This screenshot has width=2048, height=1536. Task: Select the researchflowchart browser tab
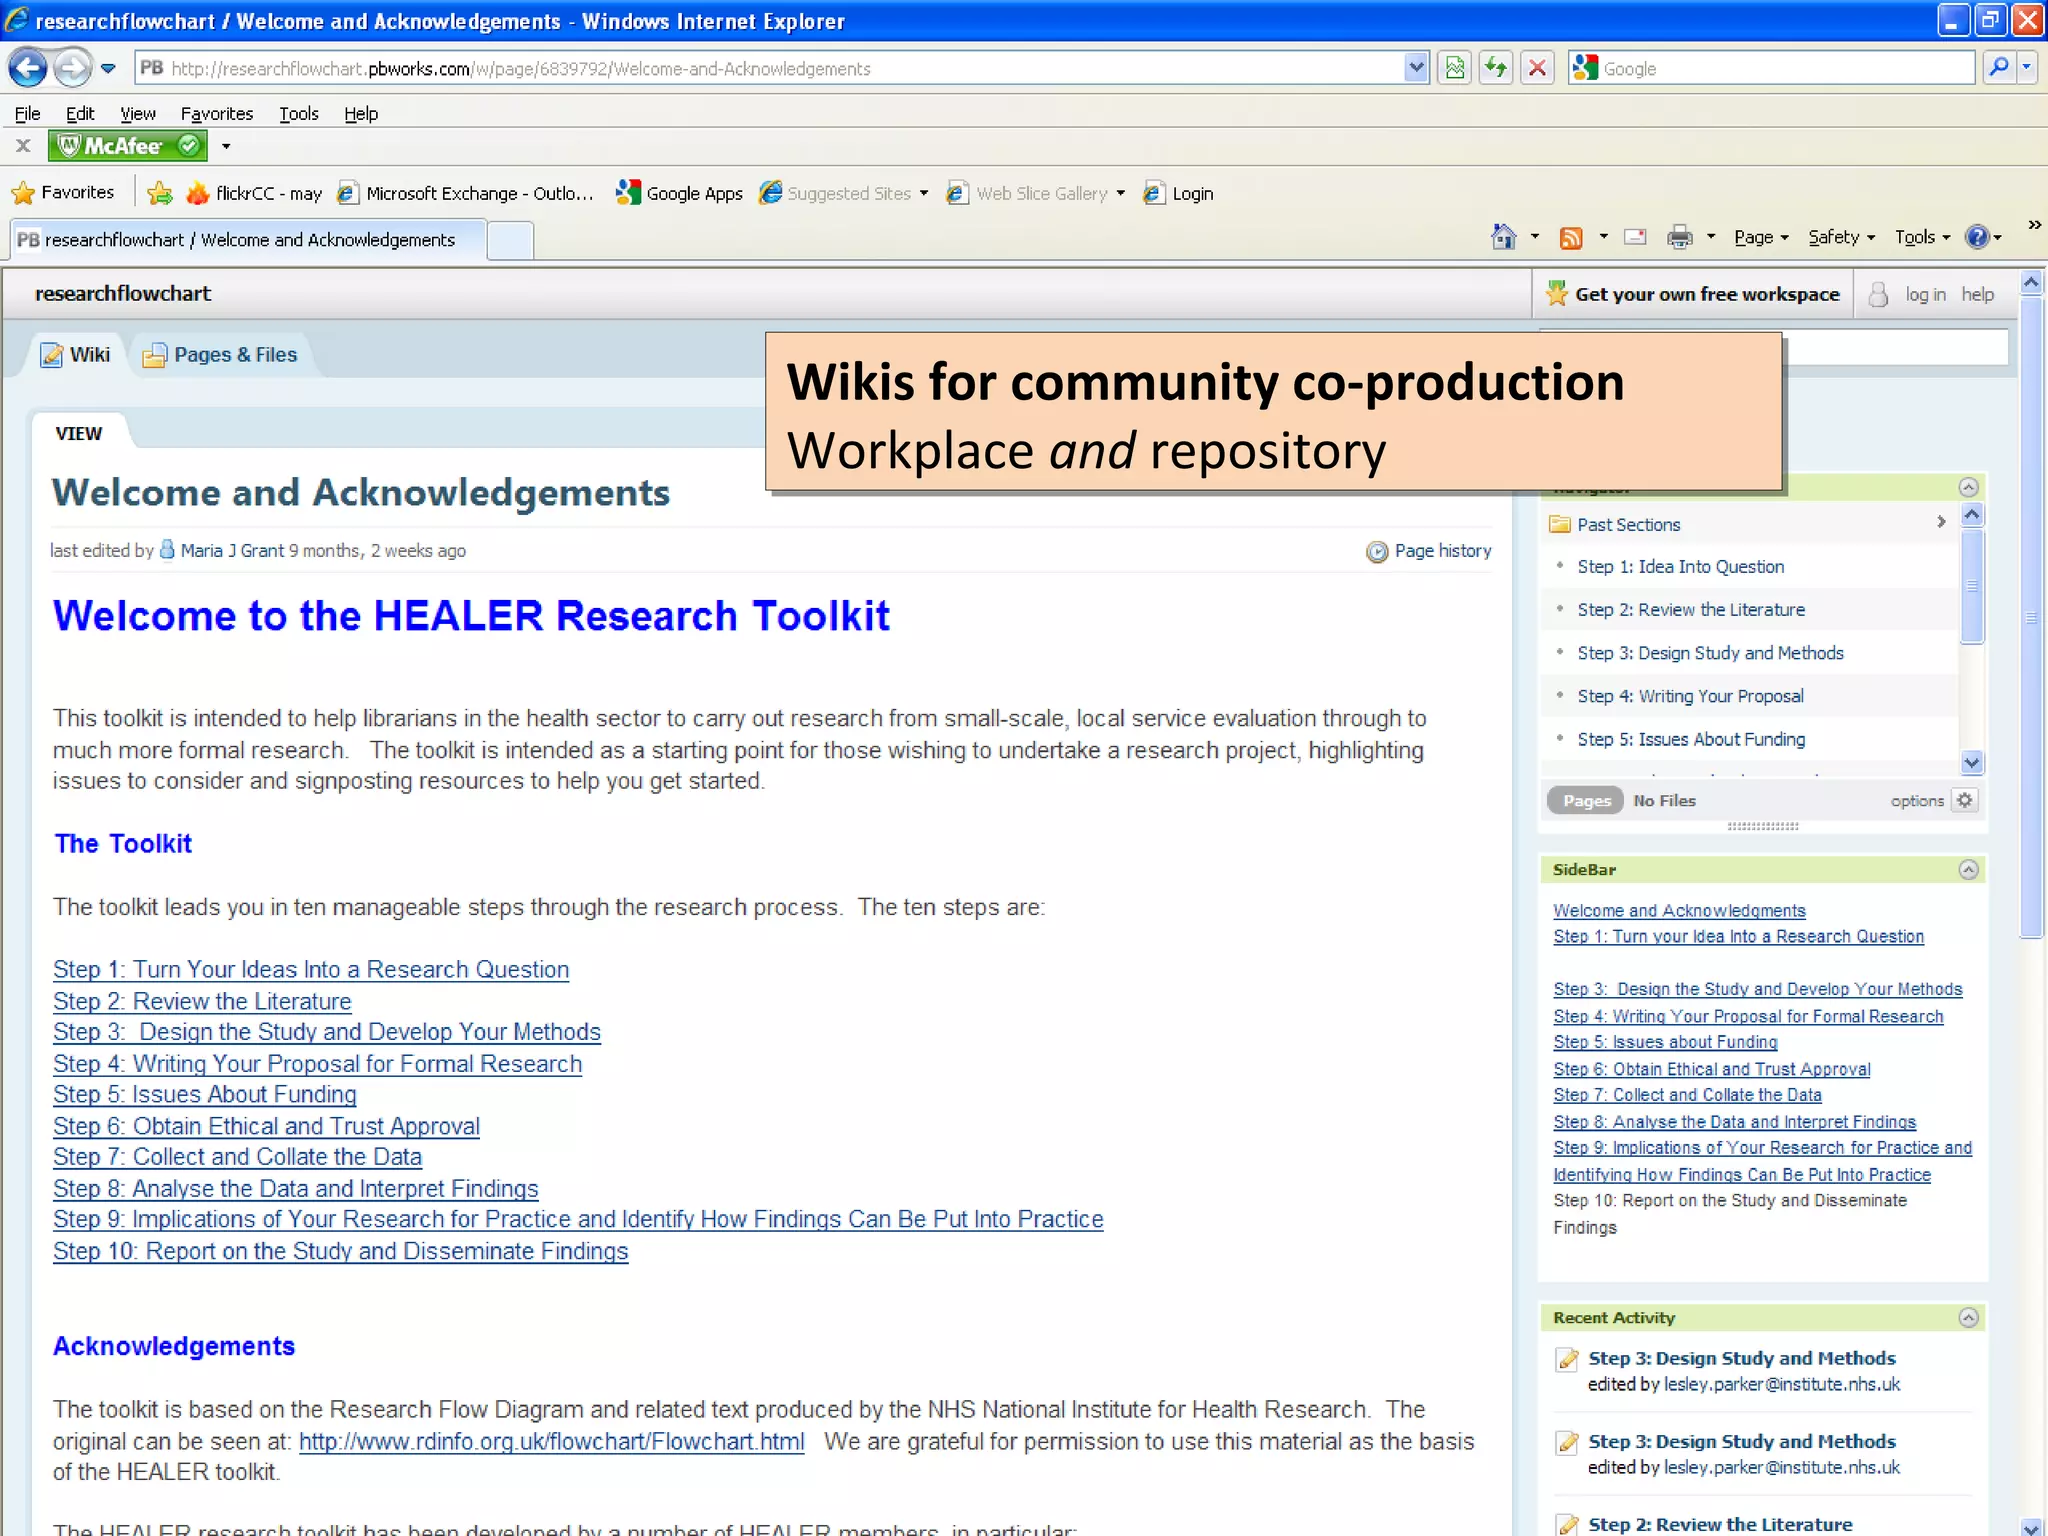click(248, 240)
